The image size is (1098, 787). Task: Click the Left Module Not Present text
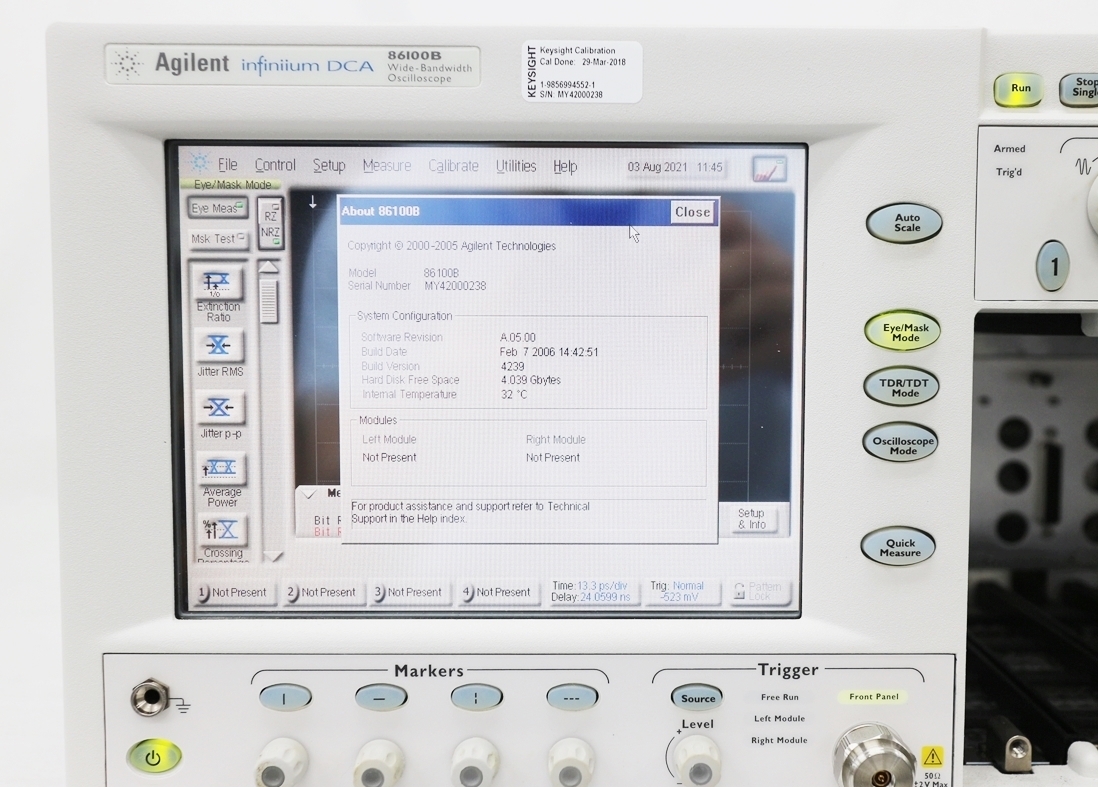pyautogui.click(x=389, y=457)
